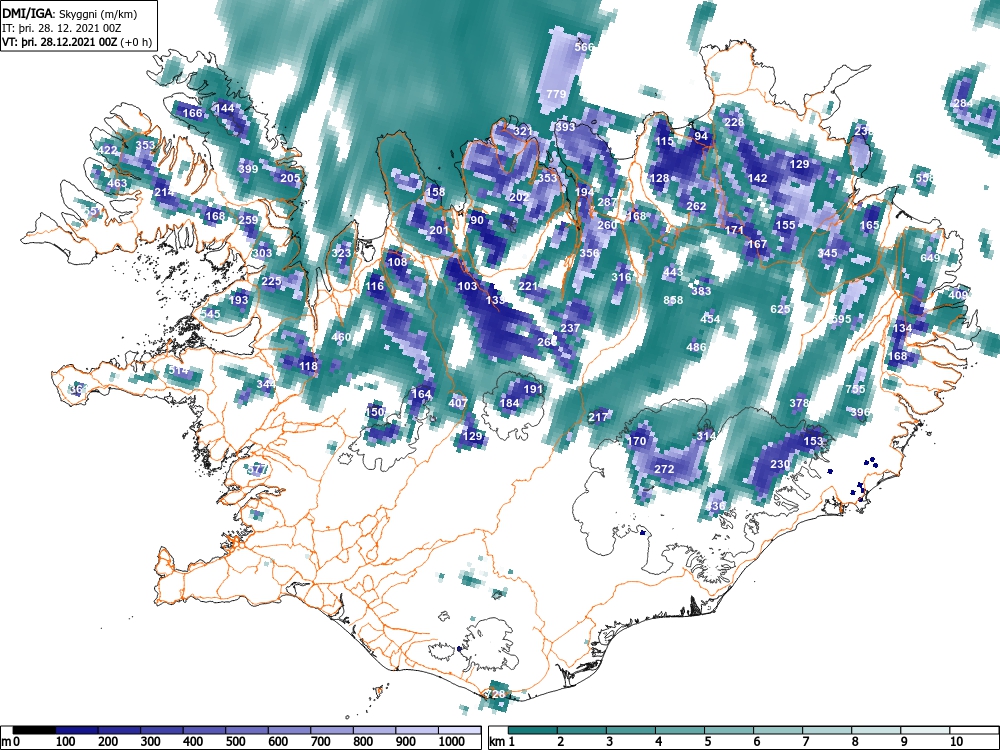
Task: Click the lightest swatch between km 9 and 10
Action: [x=925, y=730]
